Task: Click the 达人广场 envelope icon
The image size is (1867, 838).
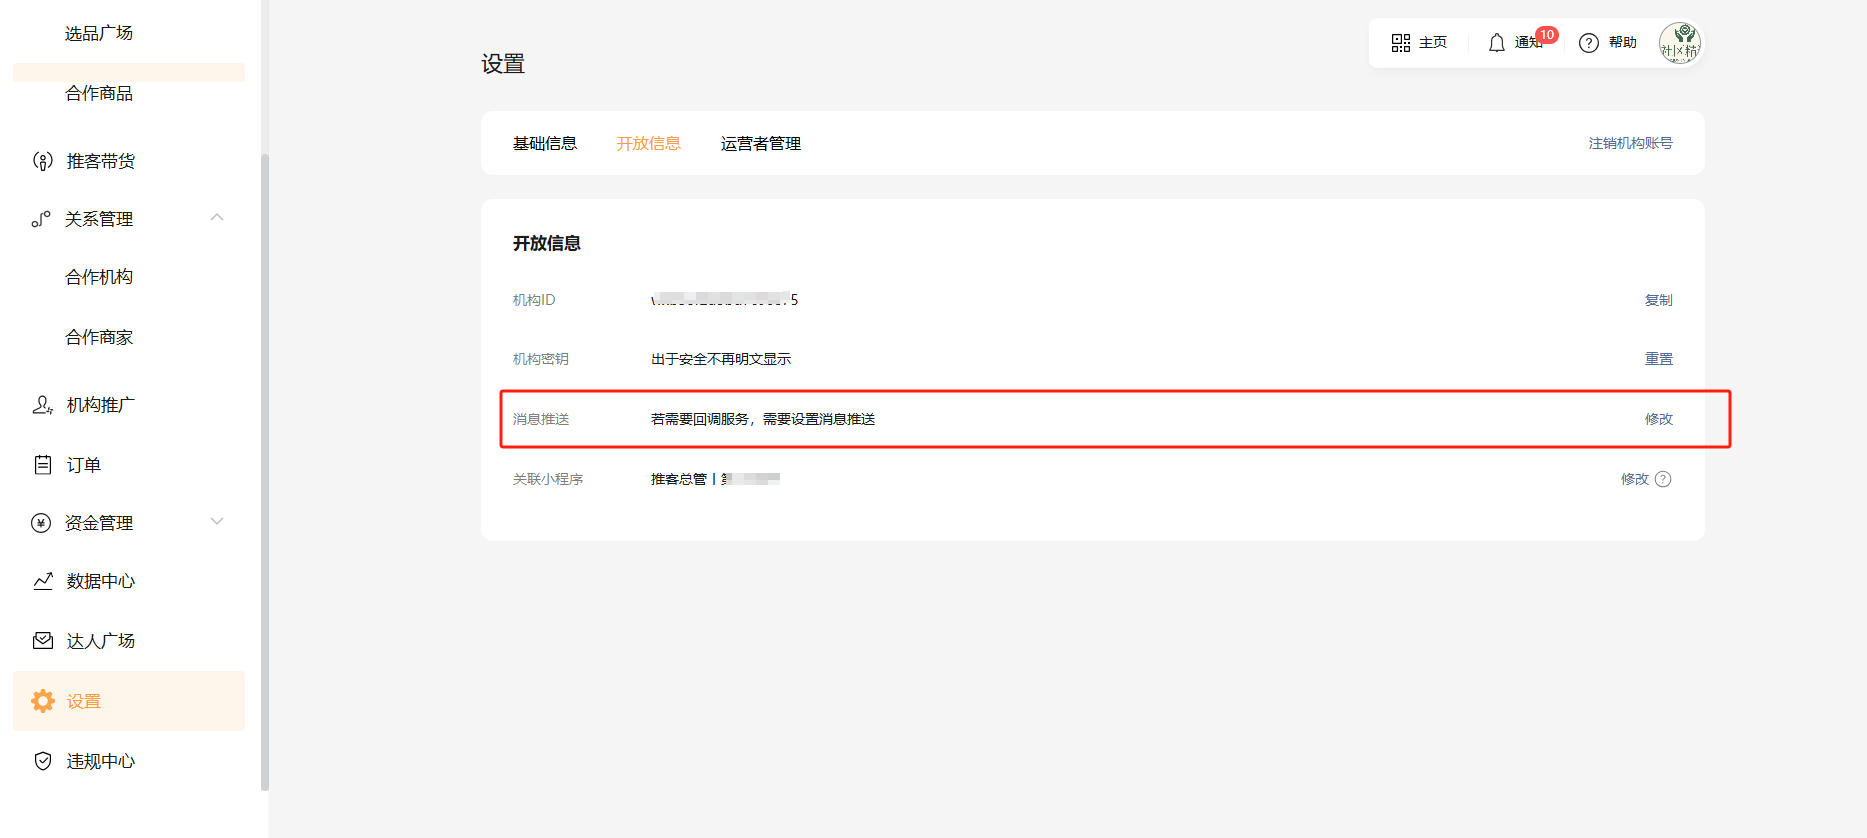Action: (42, 641)
